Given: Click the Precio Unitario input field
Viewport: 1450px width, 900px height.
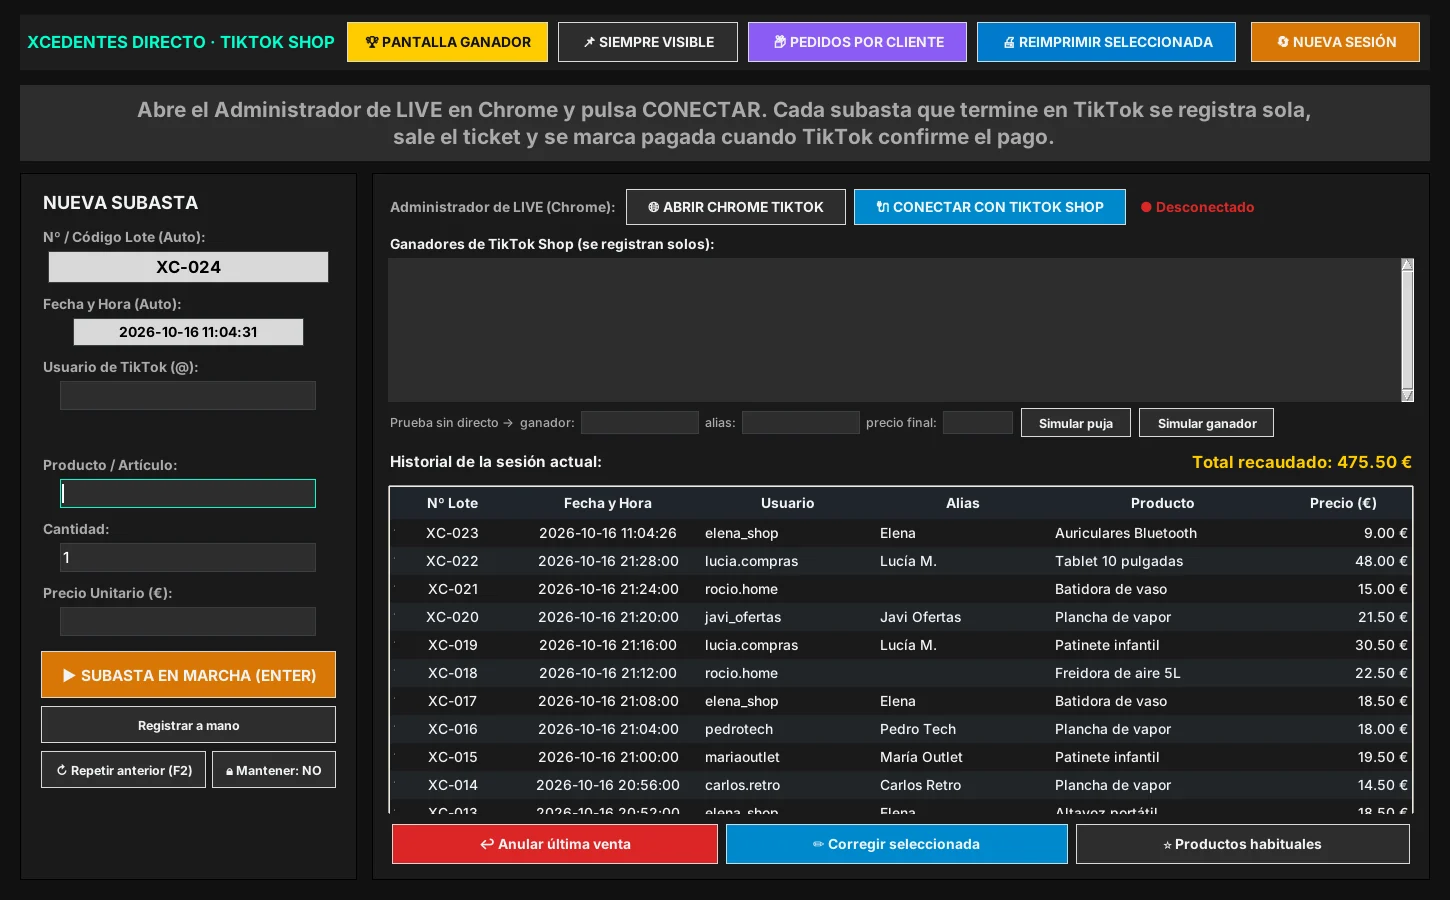Looking at the screenshot, I should click(188, 621).
